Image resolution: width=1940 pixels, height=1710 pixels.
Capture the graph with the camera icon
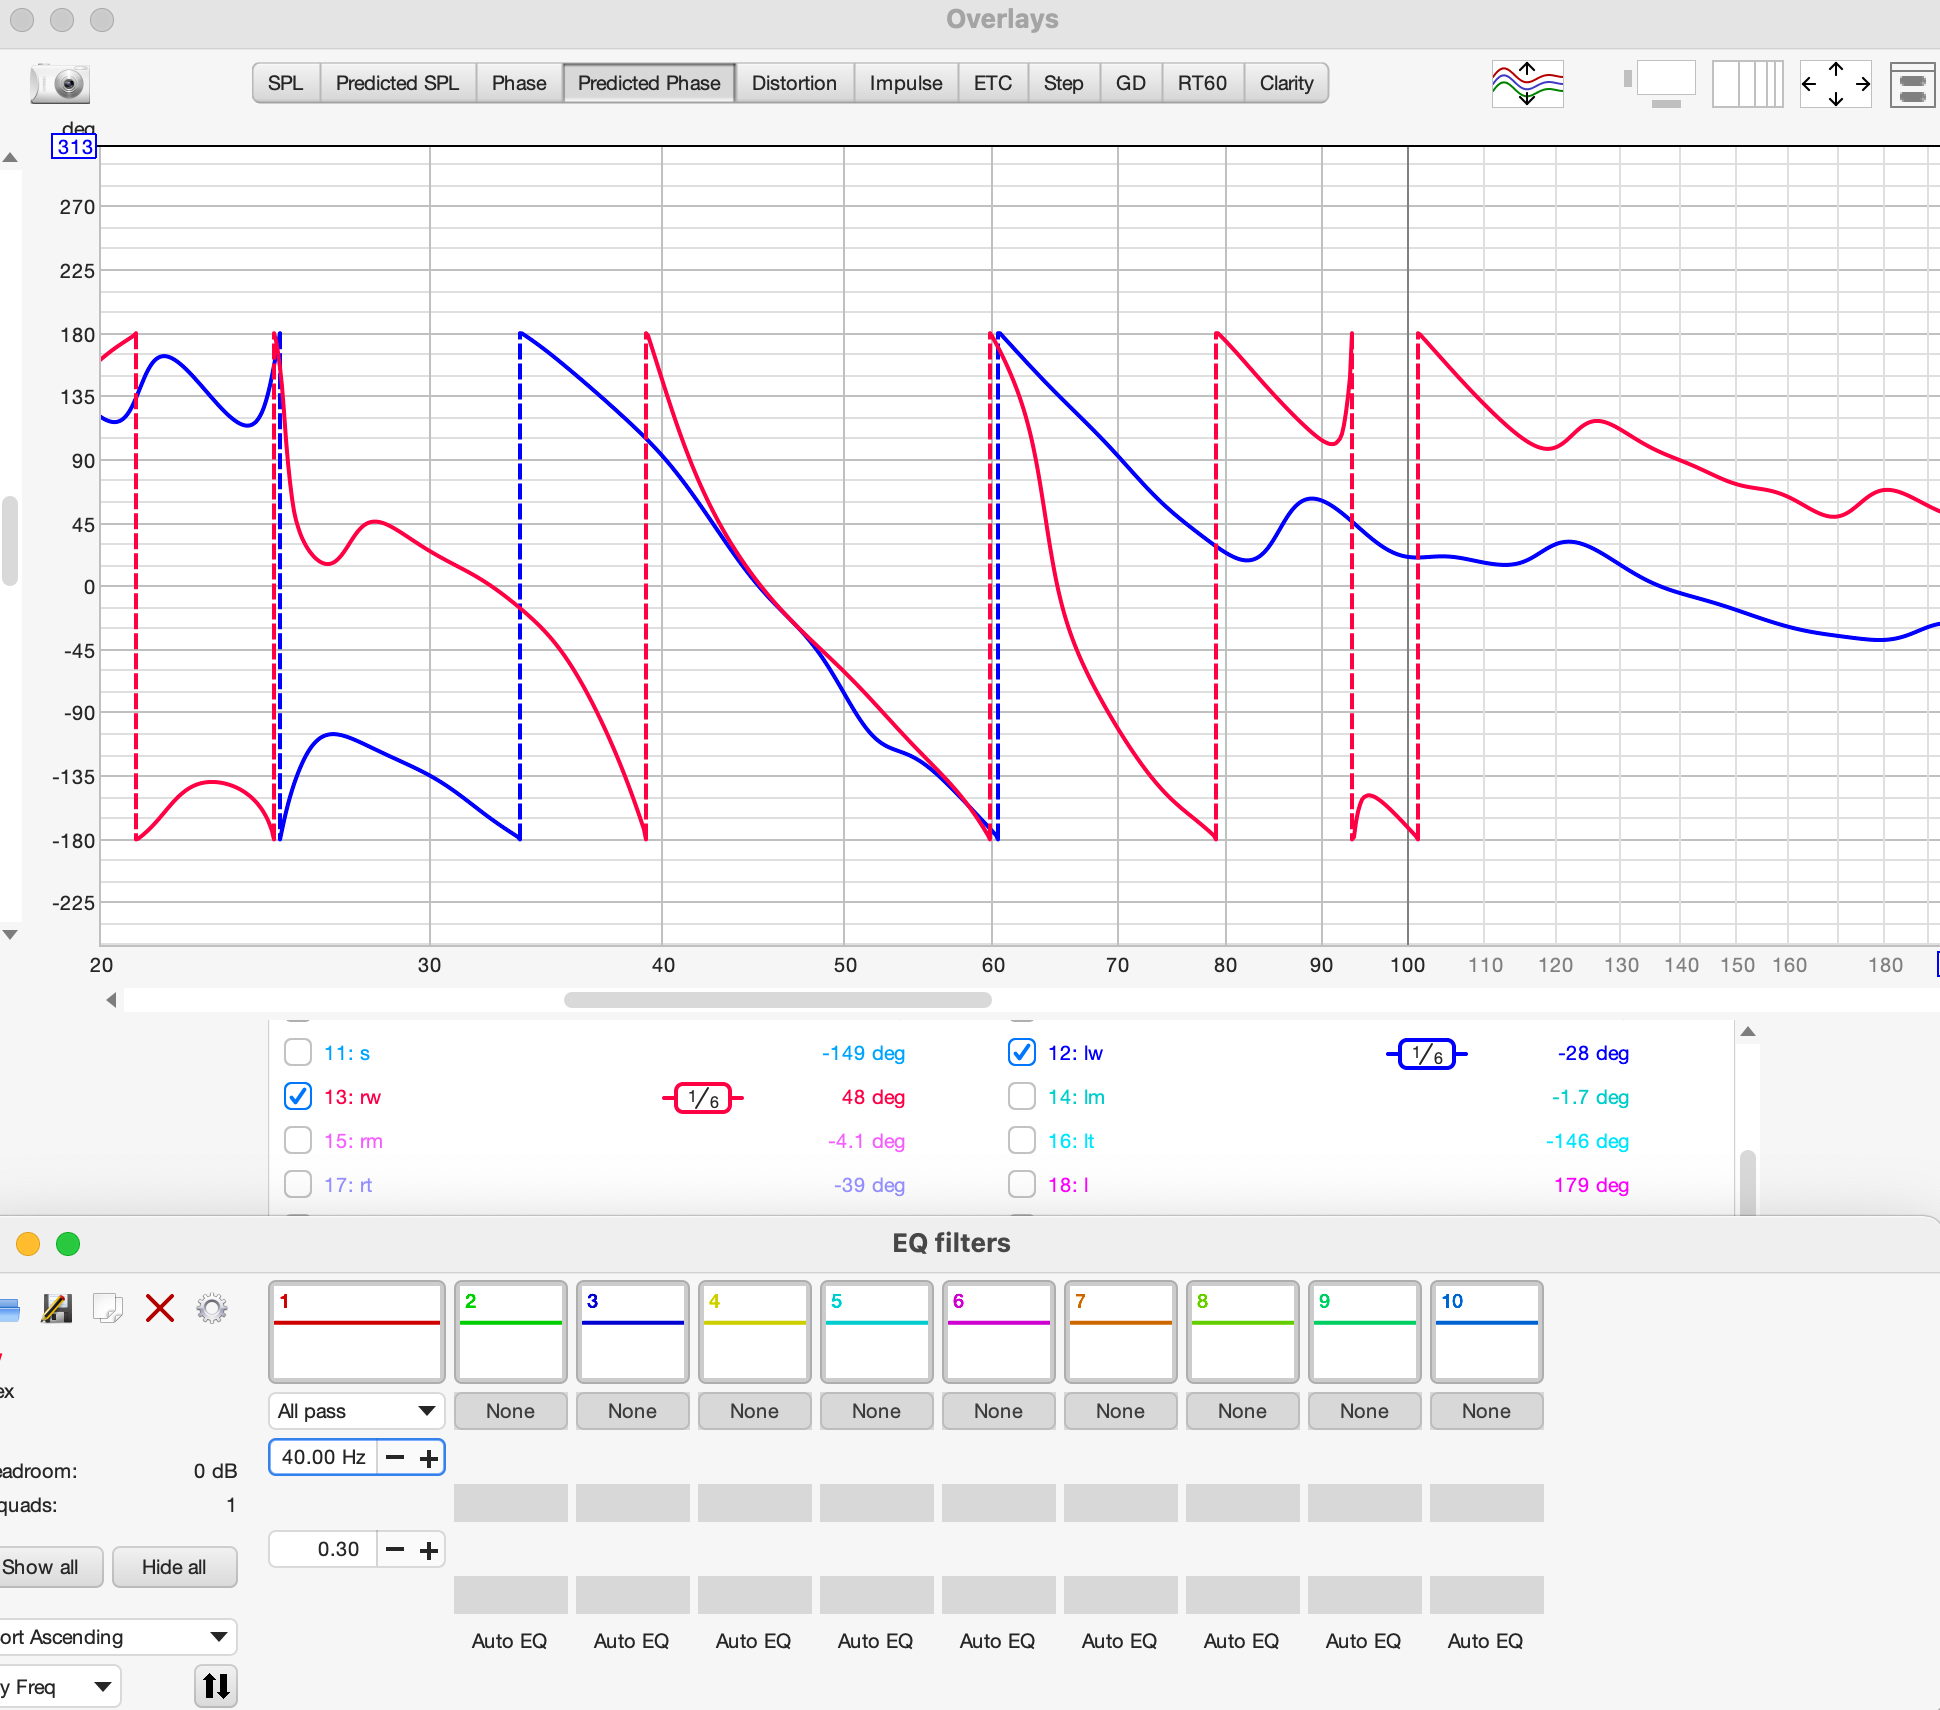coord(61,83)
